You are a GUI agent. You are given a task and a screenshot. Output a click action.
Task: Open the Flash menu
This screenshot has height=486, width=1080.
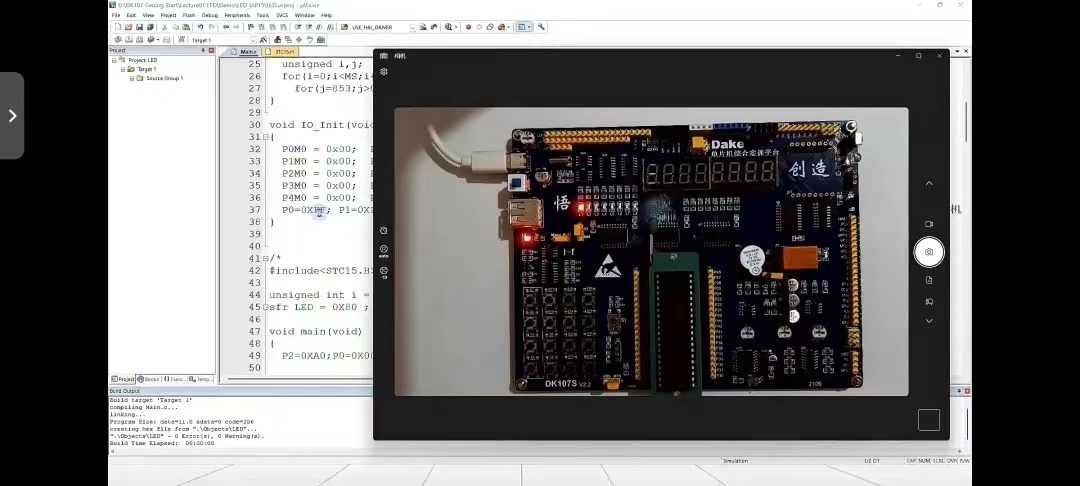click(188, 15)
